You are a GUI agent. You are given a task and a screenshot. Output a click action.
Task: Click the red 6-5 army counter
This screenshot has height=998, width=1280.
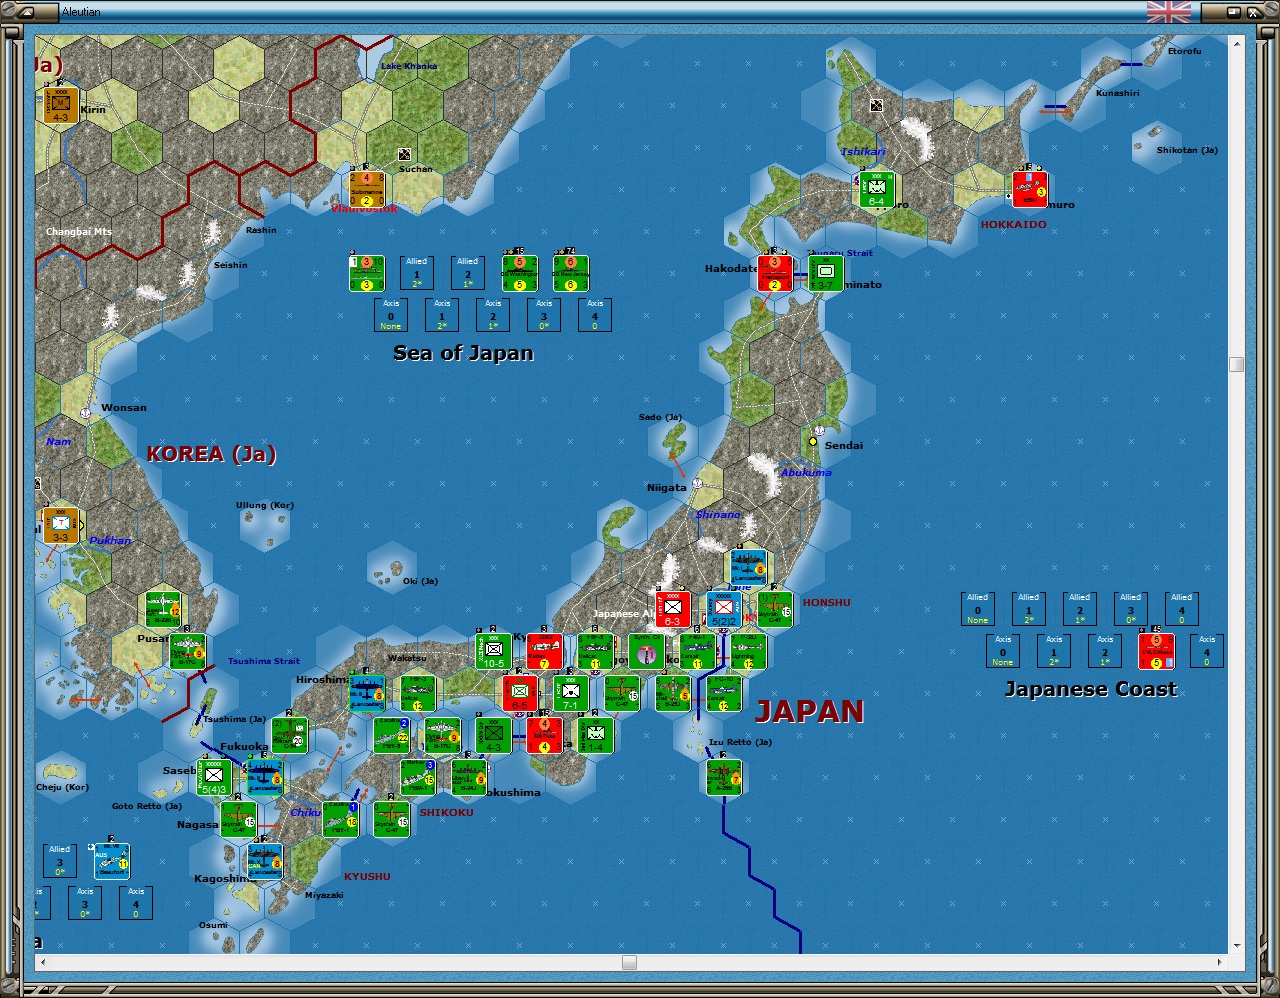pos(519,693)
